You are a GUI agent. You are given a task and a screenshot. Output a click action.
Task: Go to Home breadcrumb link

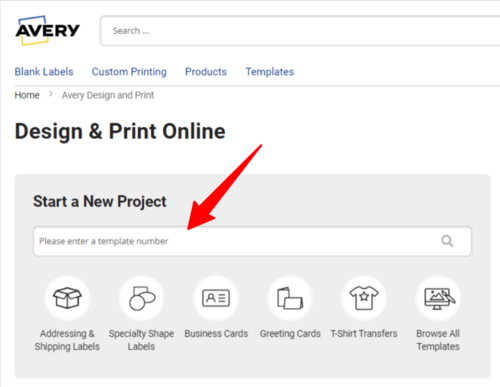tap(27, 95)
